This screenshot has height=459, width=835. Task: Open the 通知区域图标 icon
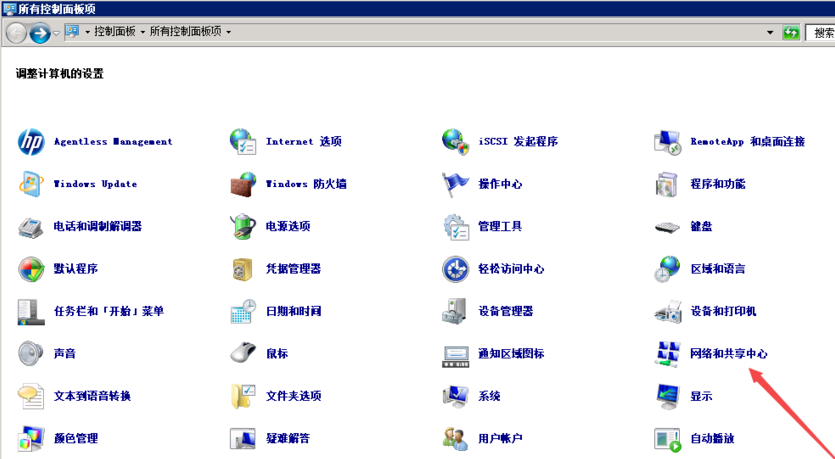coord(456,355)
